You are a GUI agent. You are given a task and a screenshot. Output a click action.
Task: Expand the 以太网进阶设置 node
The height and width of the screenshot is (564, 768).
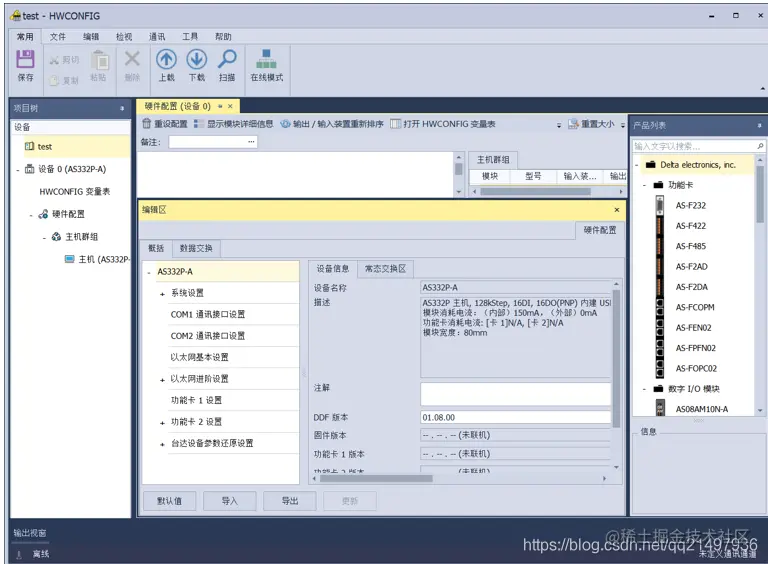coord(162,380)
